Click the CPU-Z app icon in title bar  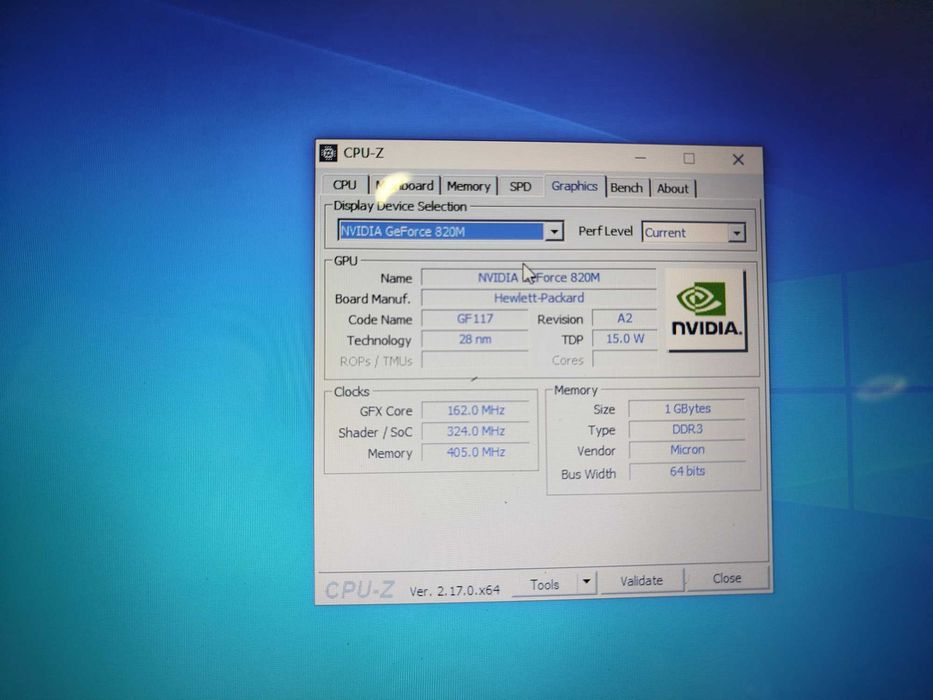pos(328,153)
